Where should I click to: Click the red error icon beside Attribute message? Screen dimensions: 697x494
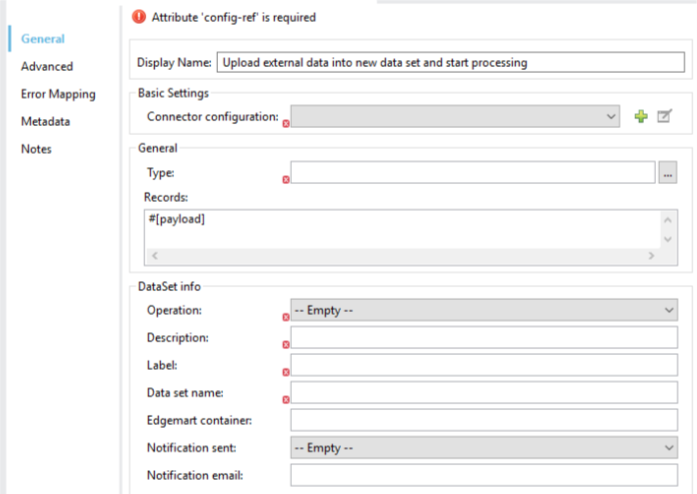[139, 17]
